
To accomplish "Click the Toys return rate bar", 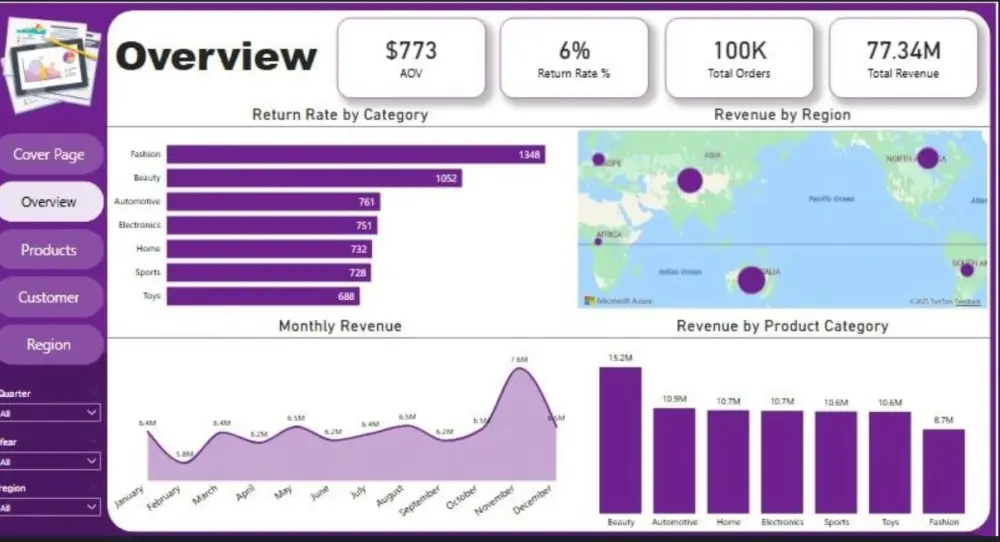I will click(x=263, y=296).
